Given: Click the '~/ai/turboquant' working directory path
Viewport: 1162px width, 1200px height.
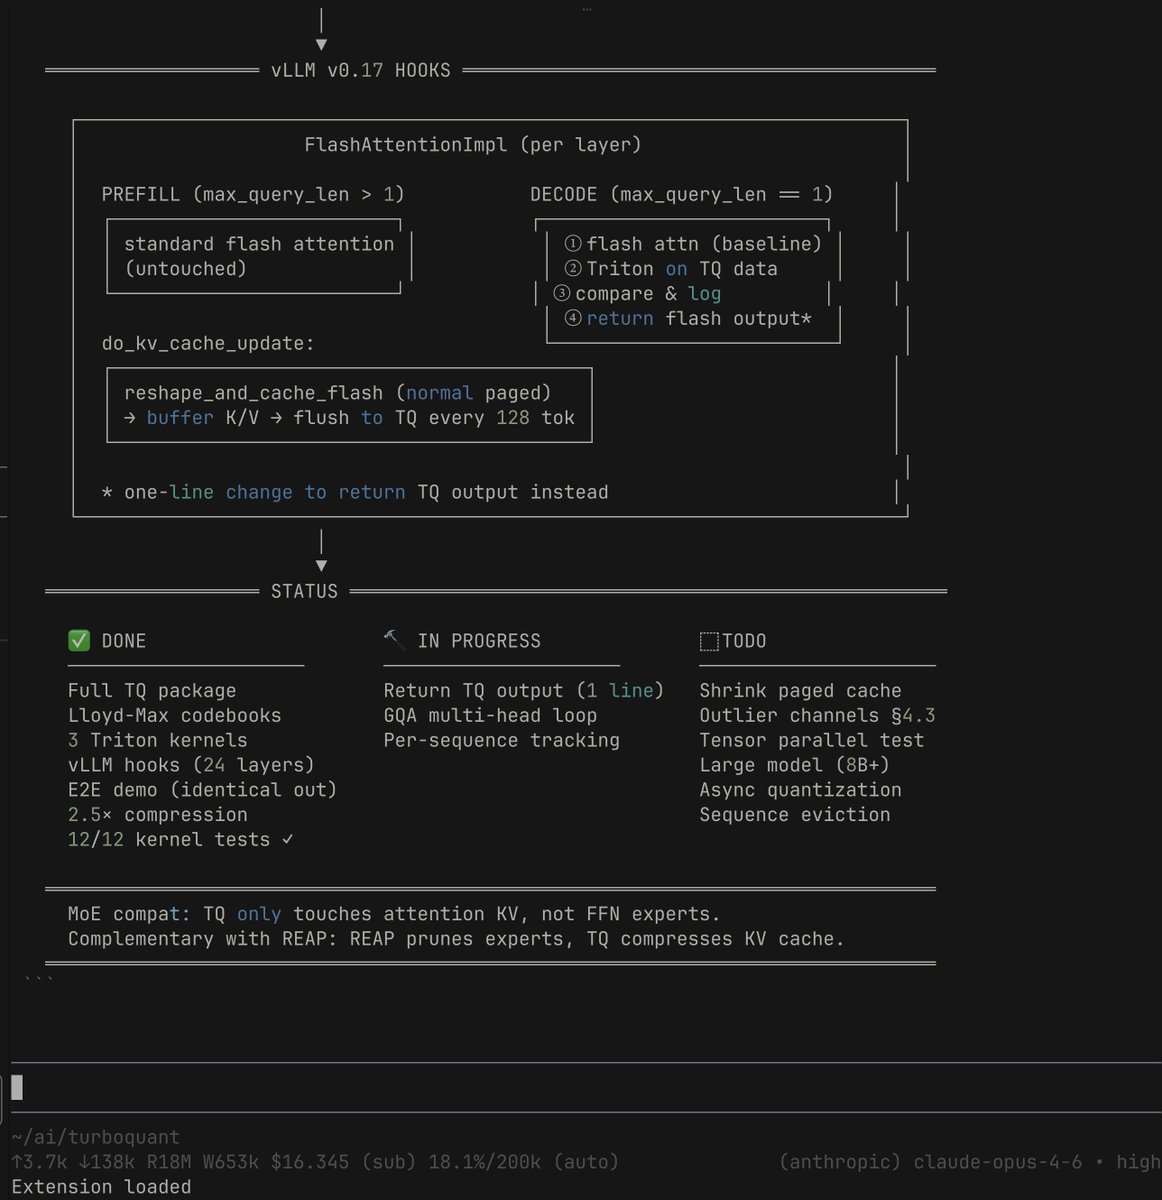Looking at the screenshot, I should pyautogui.click(x=96, y=1137).
